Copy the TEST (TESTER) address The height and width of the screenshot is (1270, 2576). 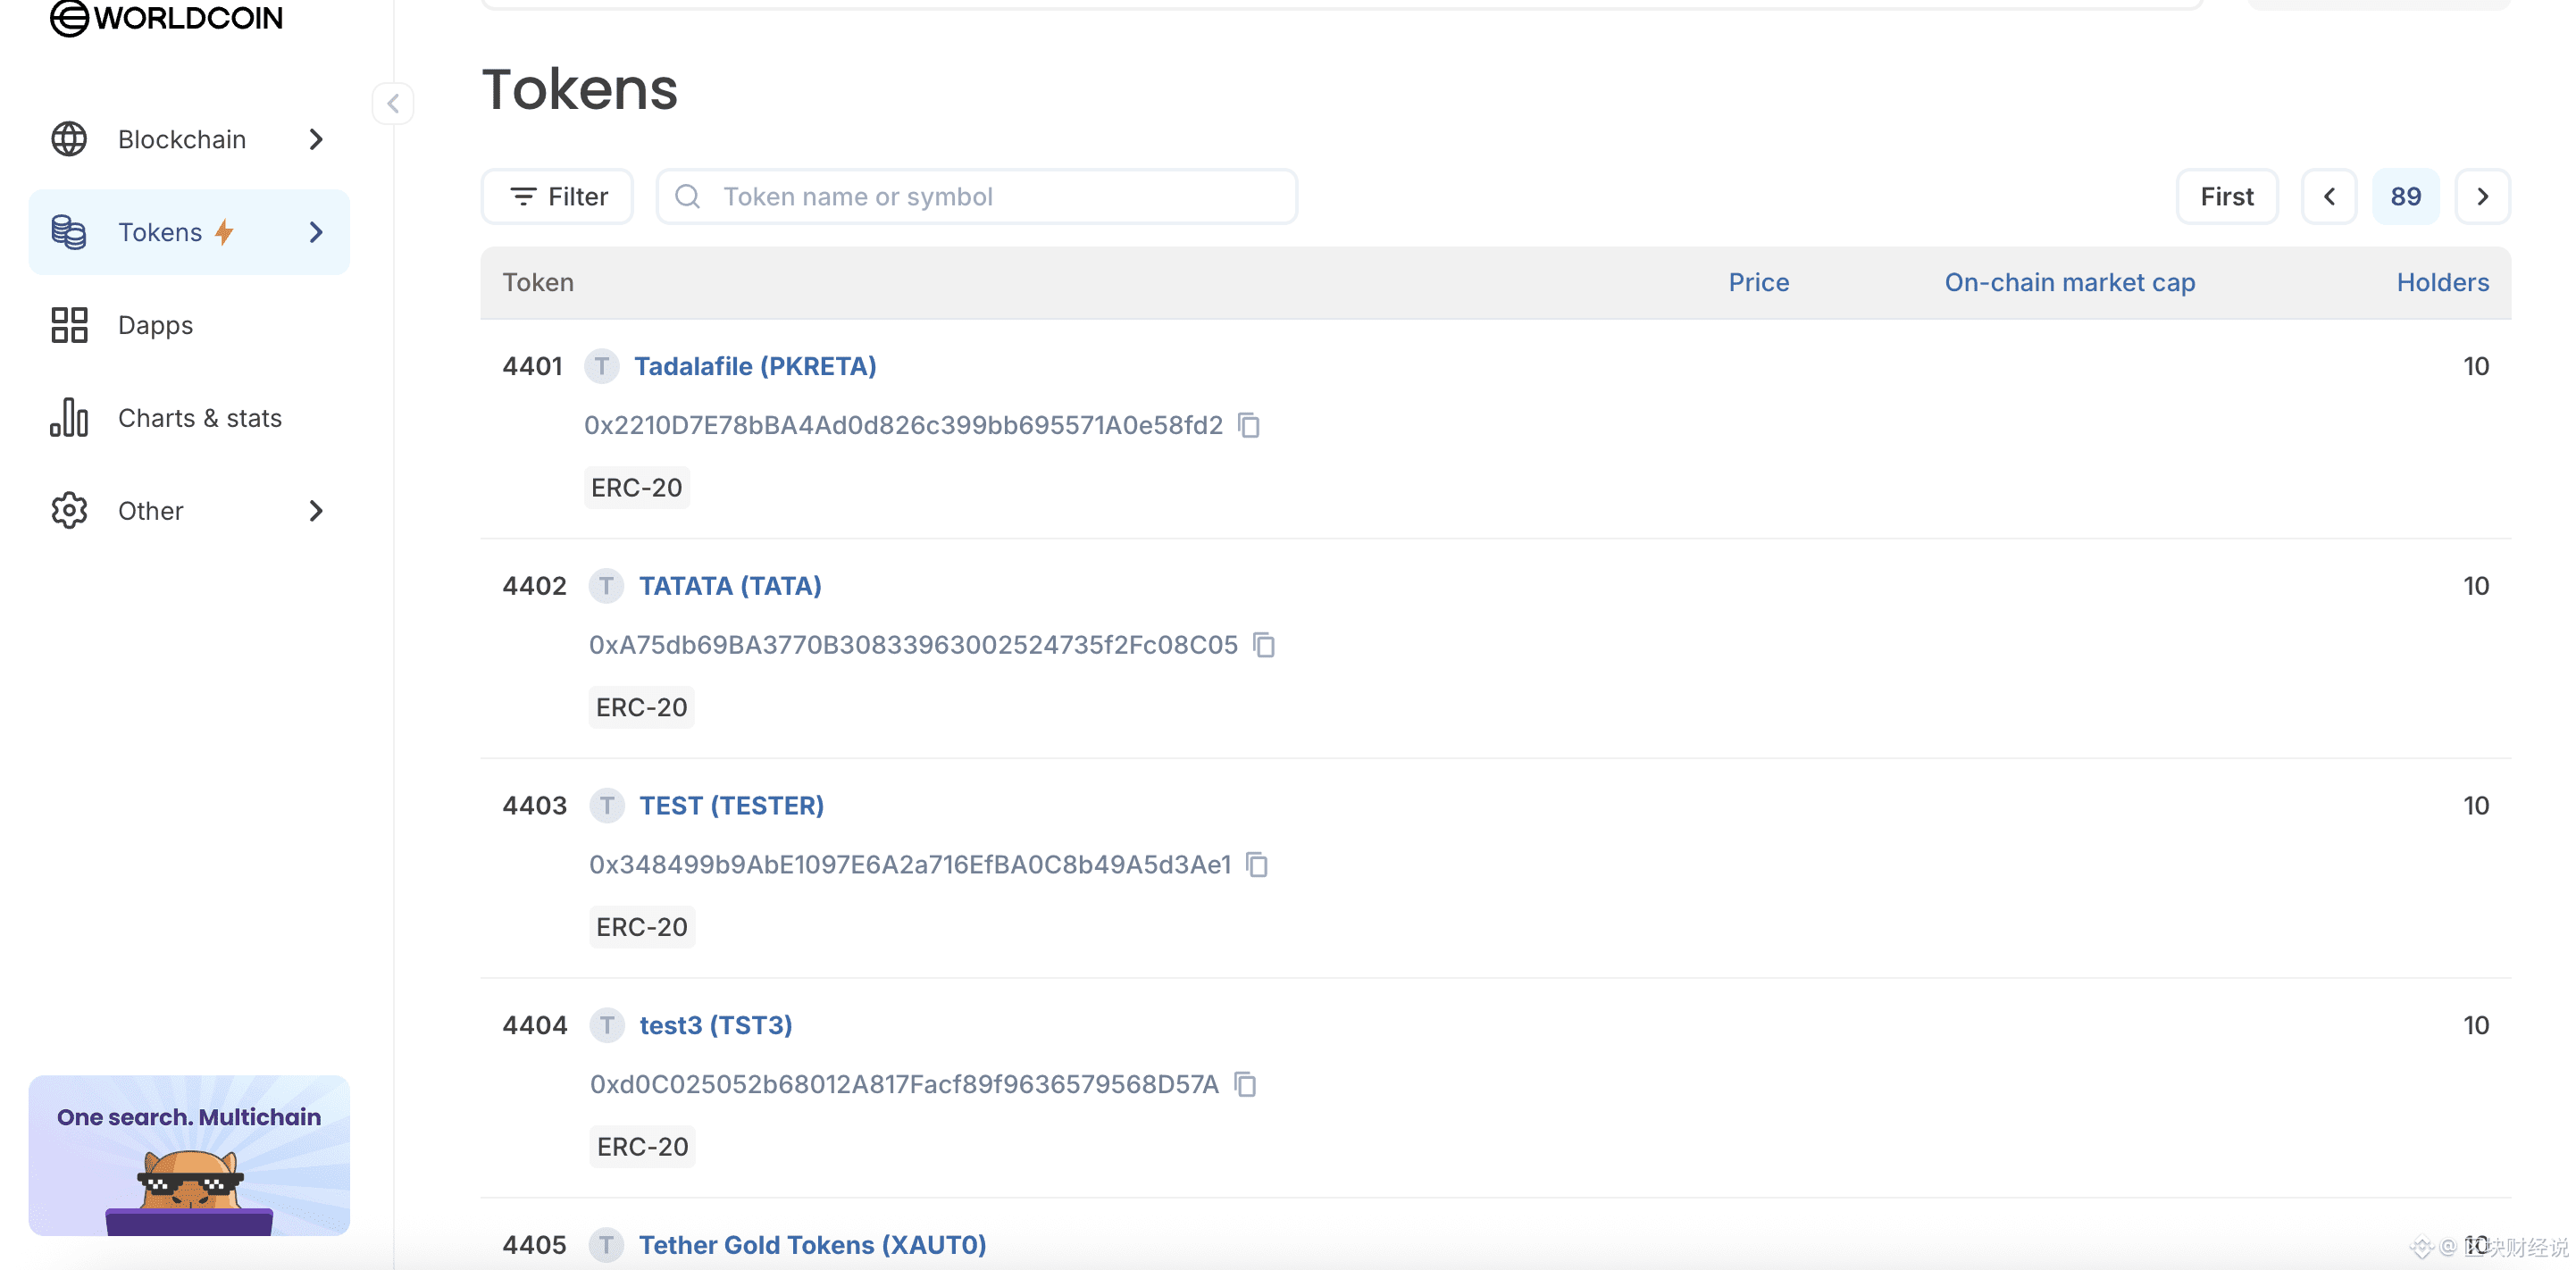pyautogui.click(x=1257, y=864)
